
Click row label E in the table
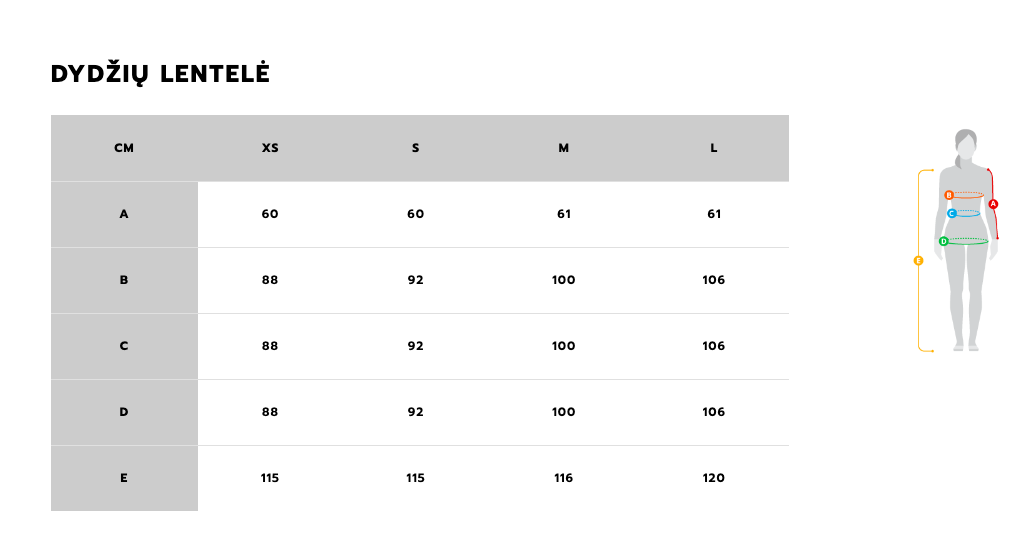point(124,478)
